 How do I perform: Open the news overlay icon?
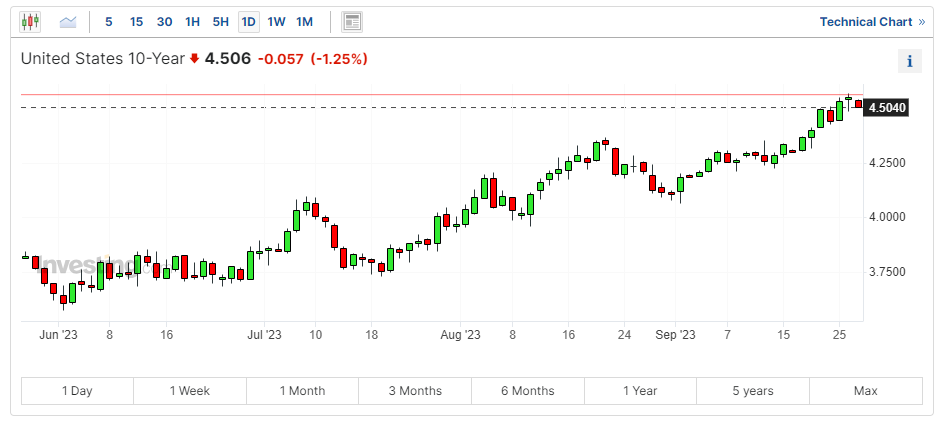pyautogui.click(x=352, y=21)
